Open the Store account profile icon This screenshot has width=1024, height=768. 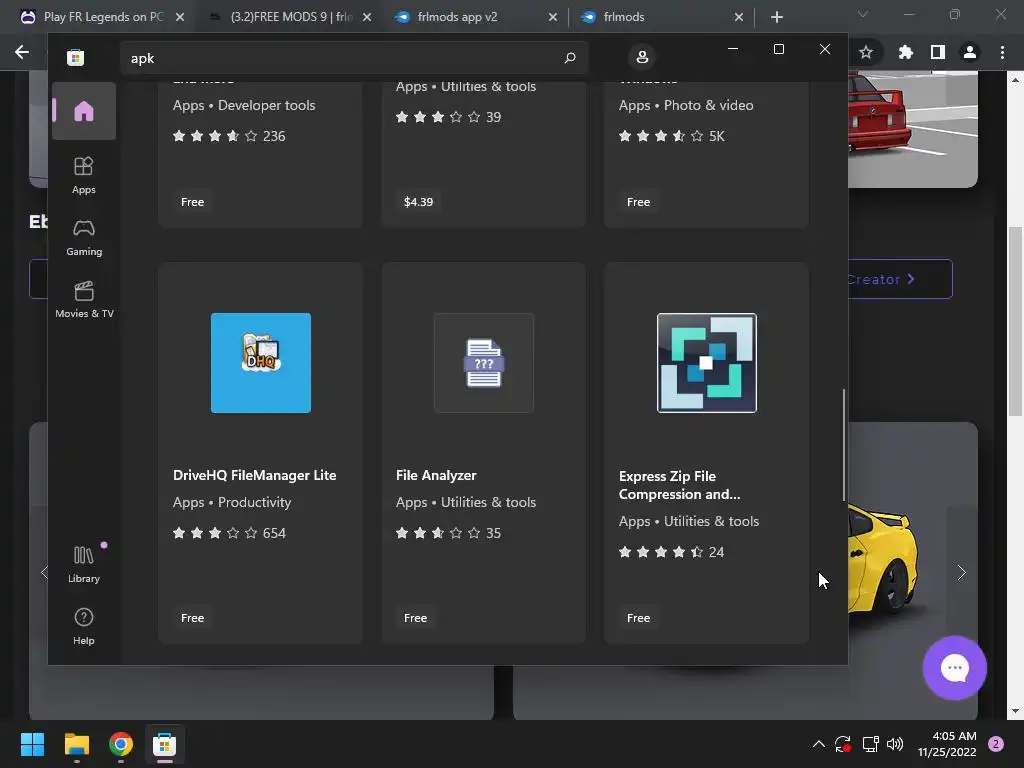642,57
